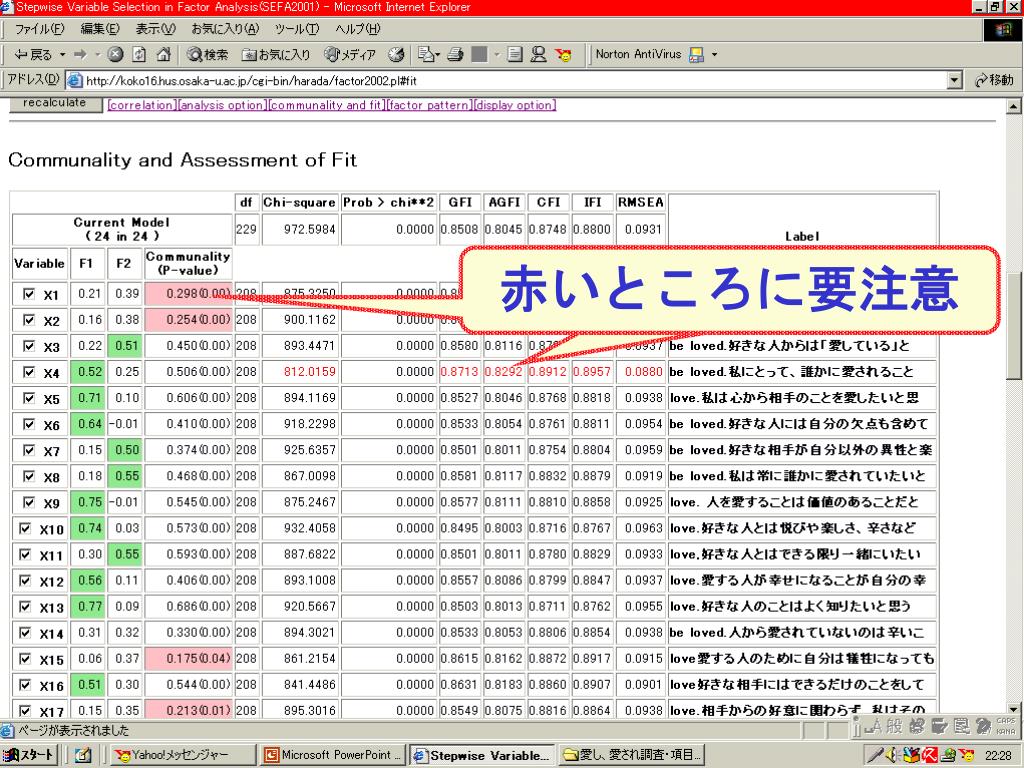Click the 移動 Go button

coord(994,80)
